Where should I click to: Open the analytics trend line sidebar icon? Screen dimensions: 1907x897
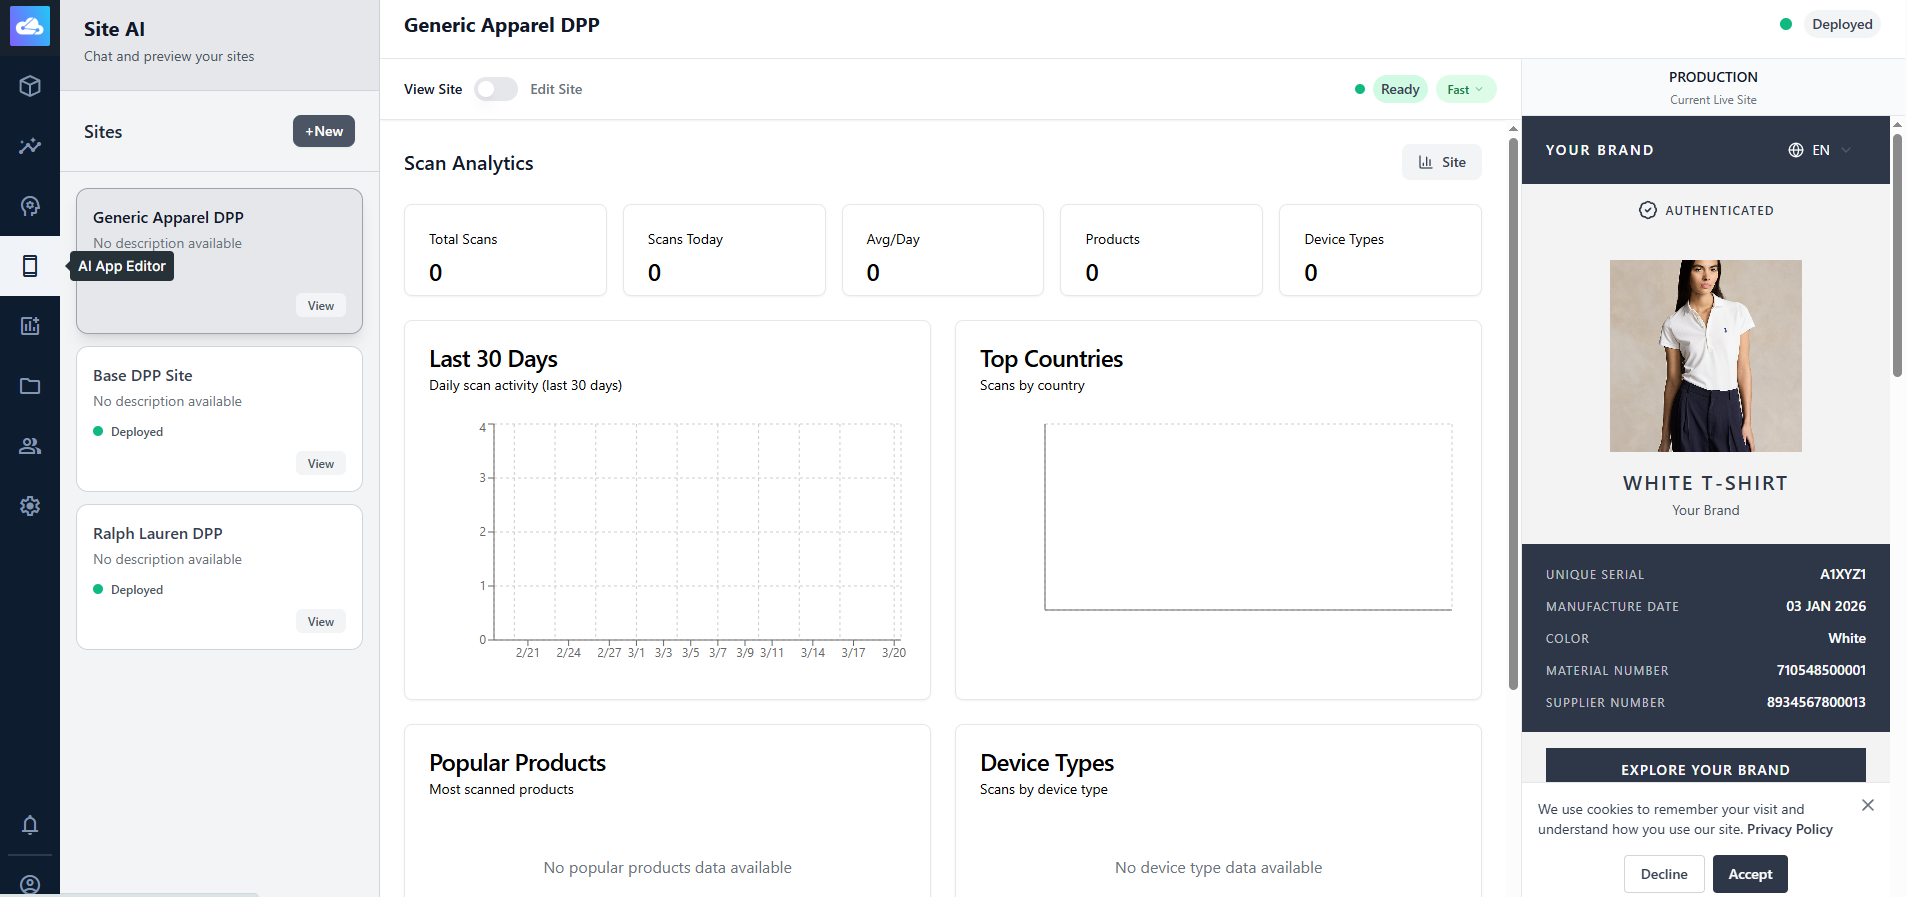pos(30,146)
